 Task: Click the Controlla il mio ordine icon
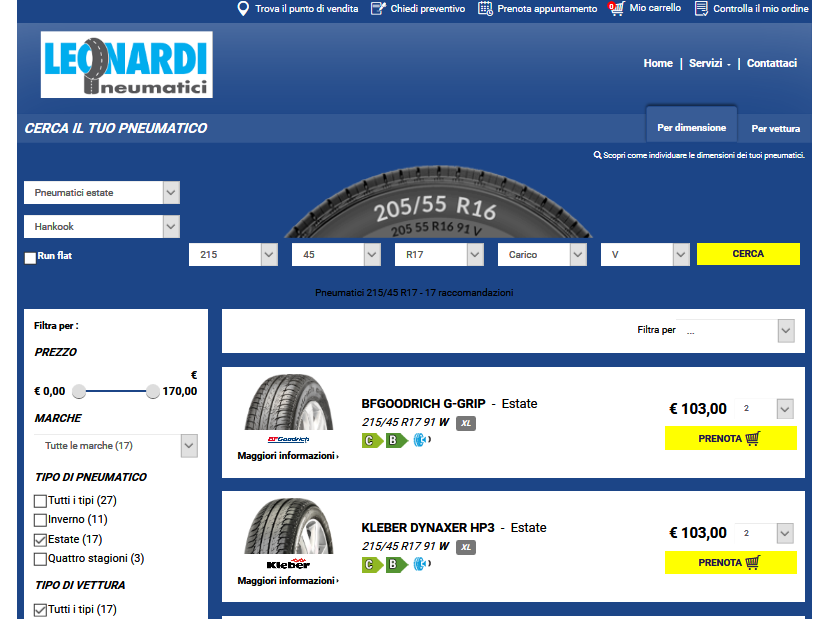click(701, 8)
